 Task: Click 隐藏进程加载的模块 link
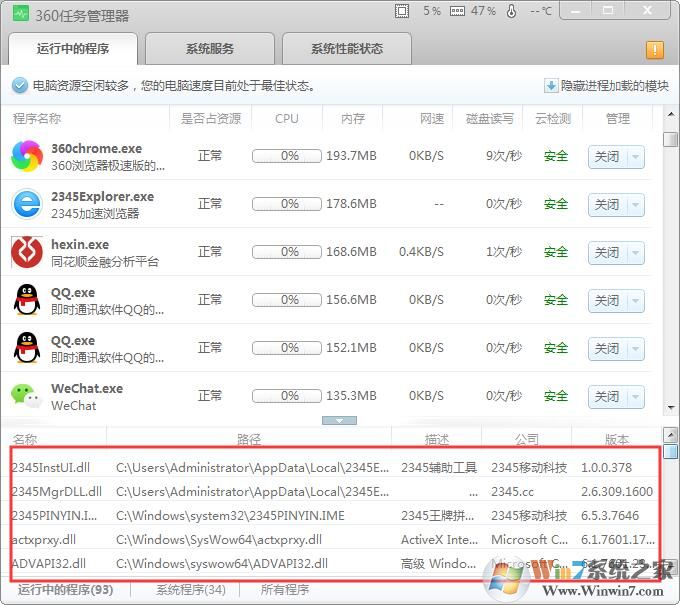pos(615,86)
